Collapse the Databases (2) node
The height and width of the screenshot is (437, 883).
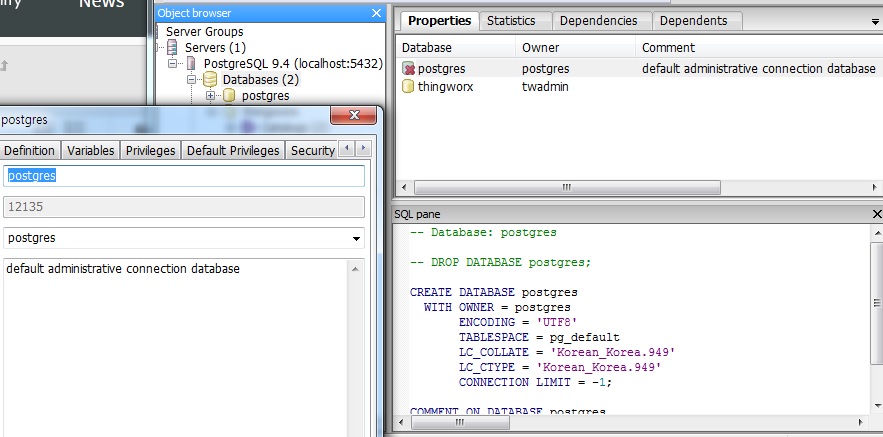pos(191,79)
